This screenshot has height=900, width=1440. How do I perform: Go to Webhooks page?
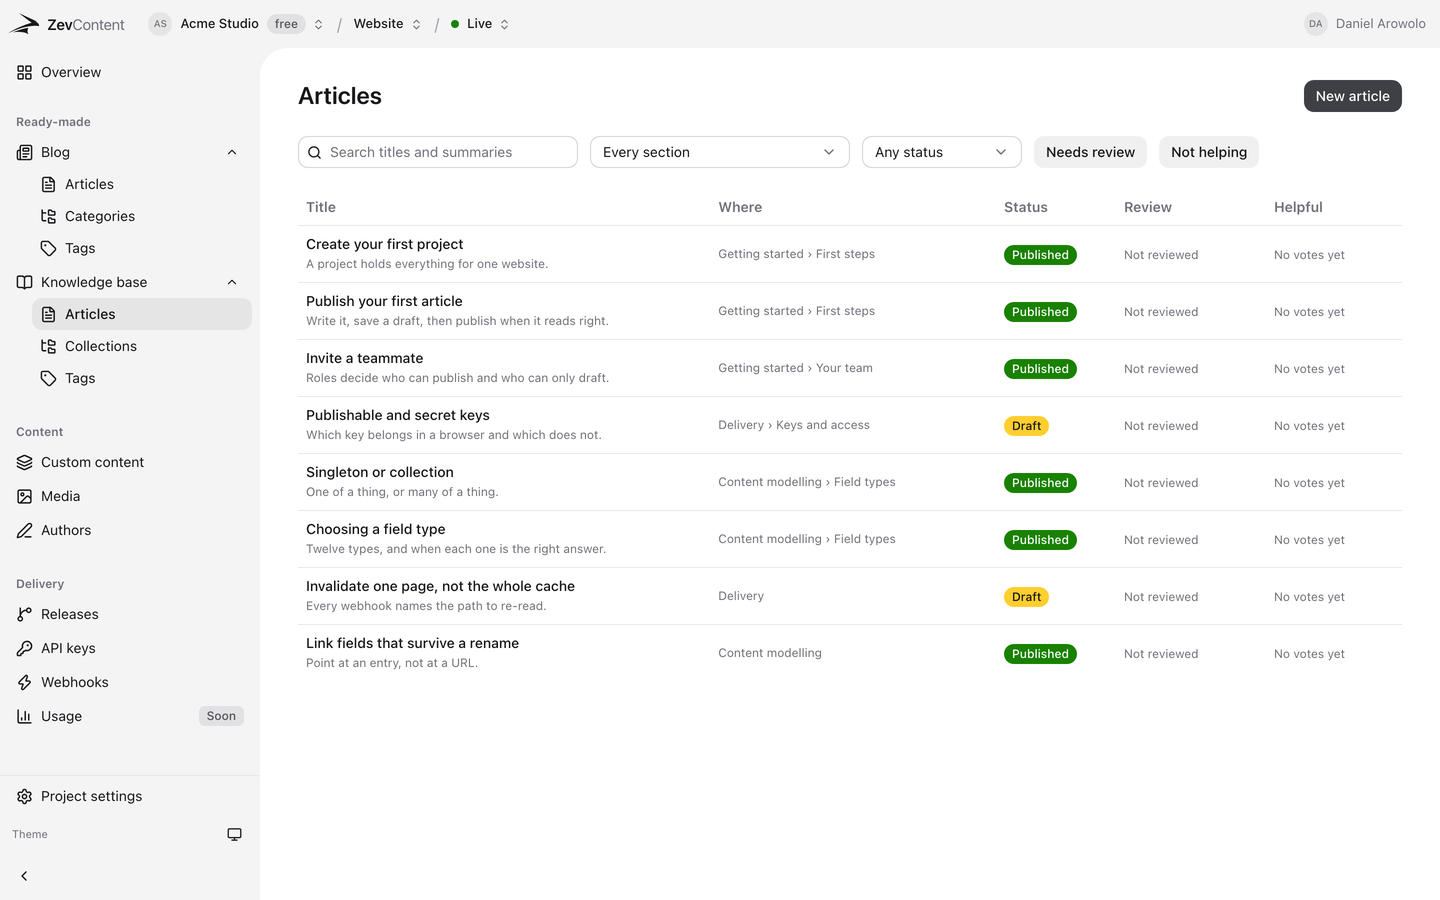tap(130, 682)
